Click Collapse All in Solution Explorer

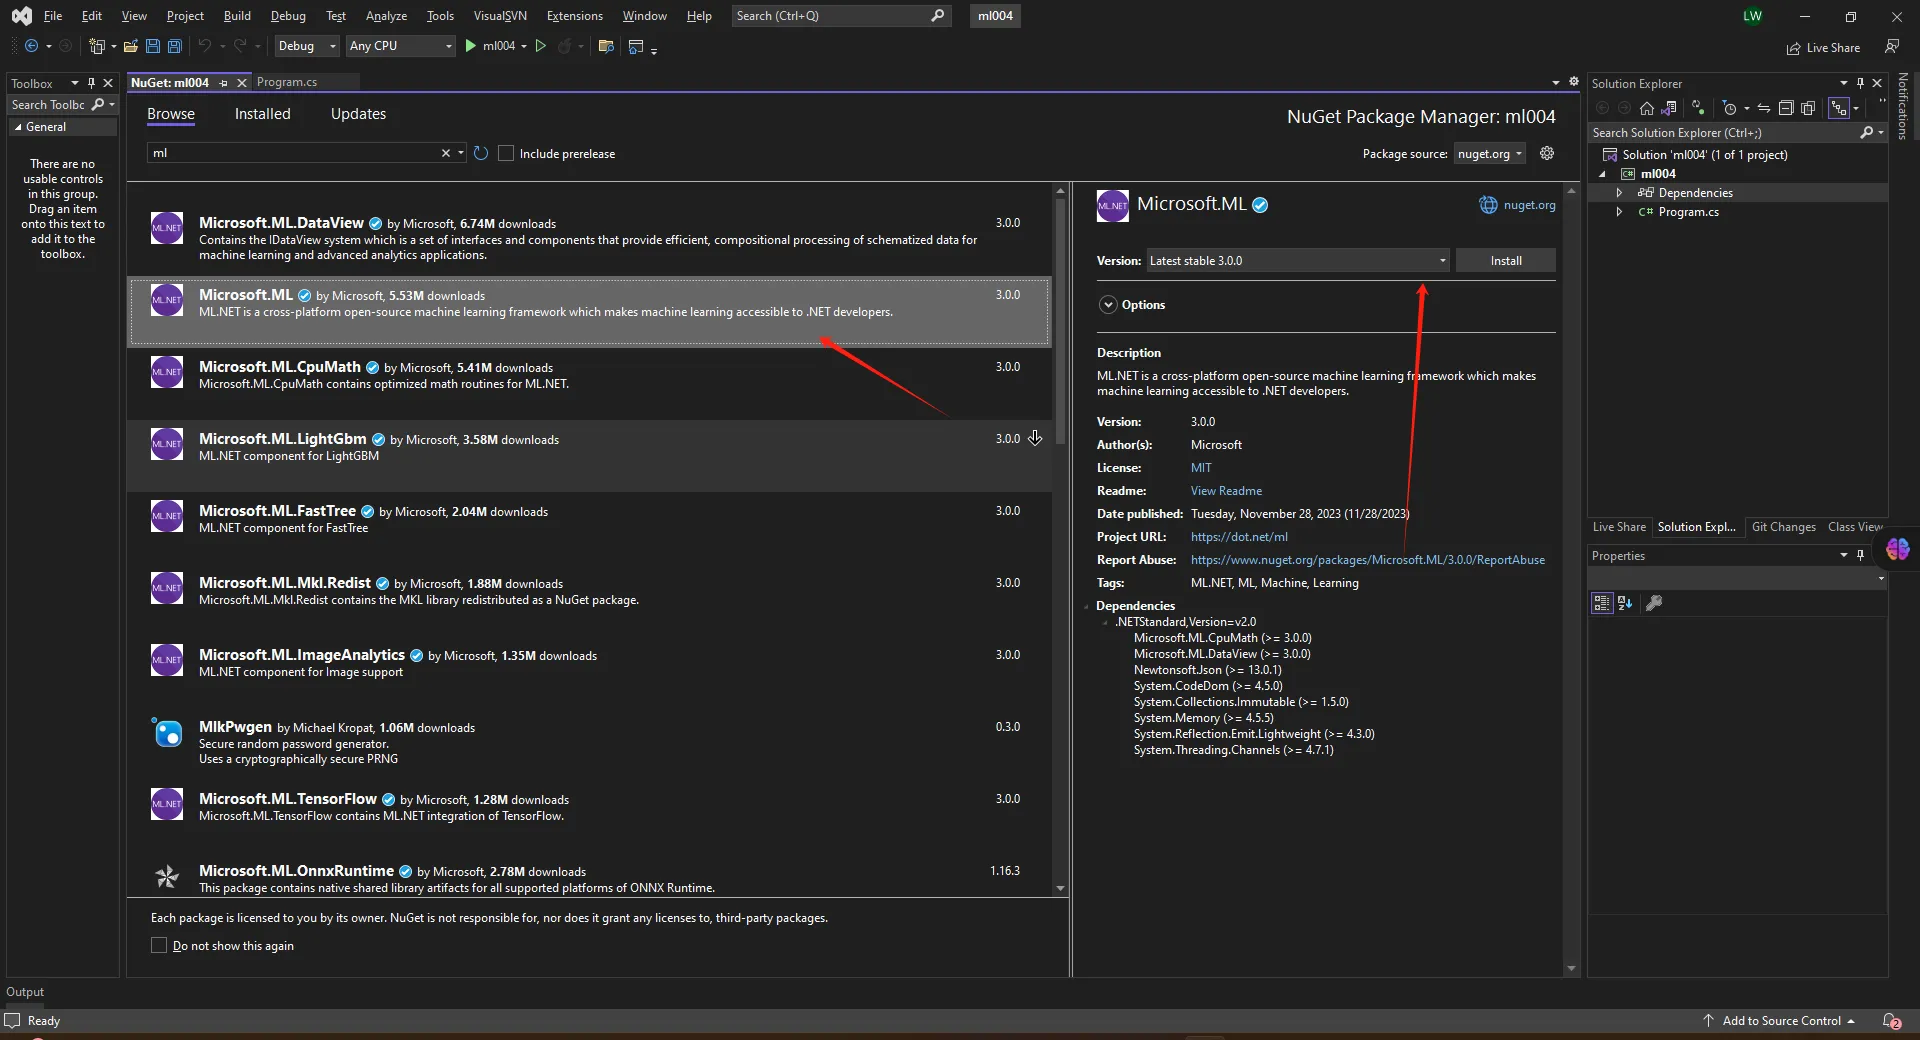click(x=1786, y=108)
